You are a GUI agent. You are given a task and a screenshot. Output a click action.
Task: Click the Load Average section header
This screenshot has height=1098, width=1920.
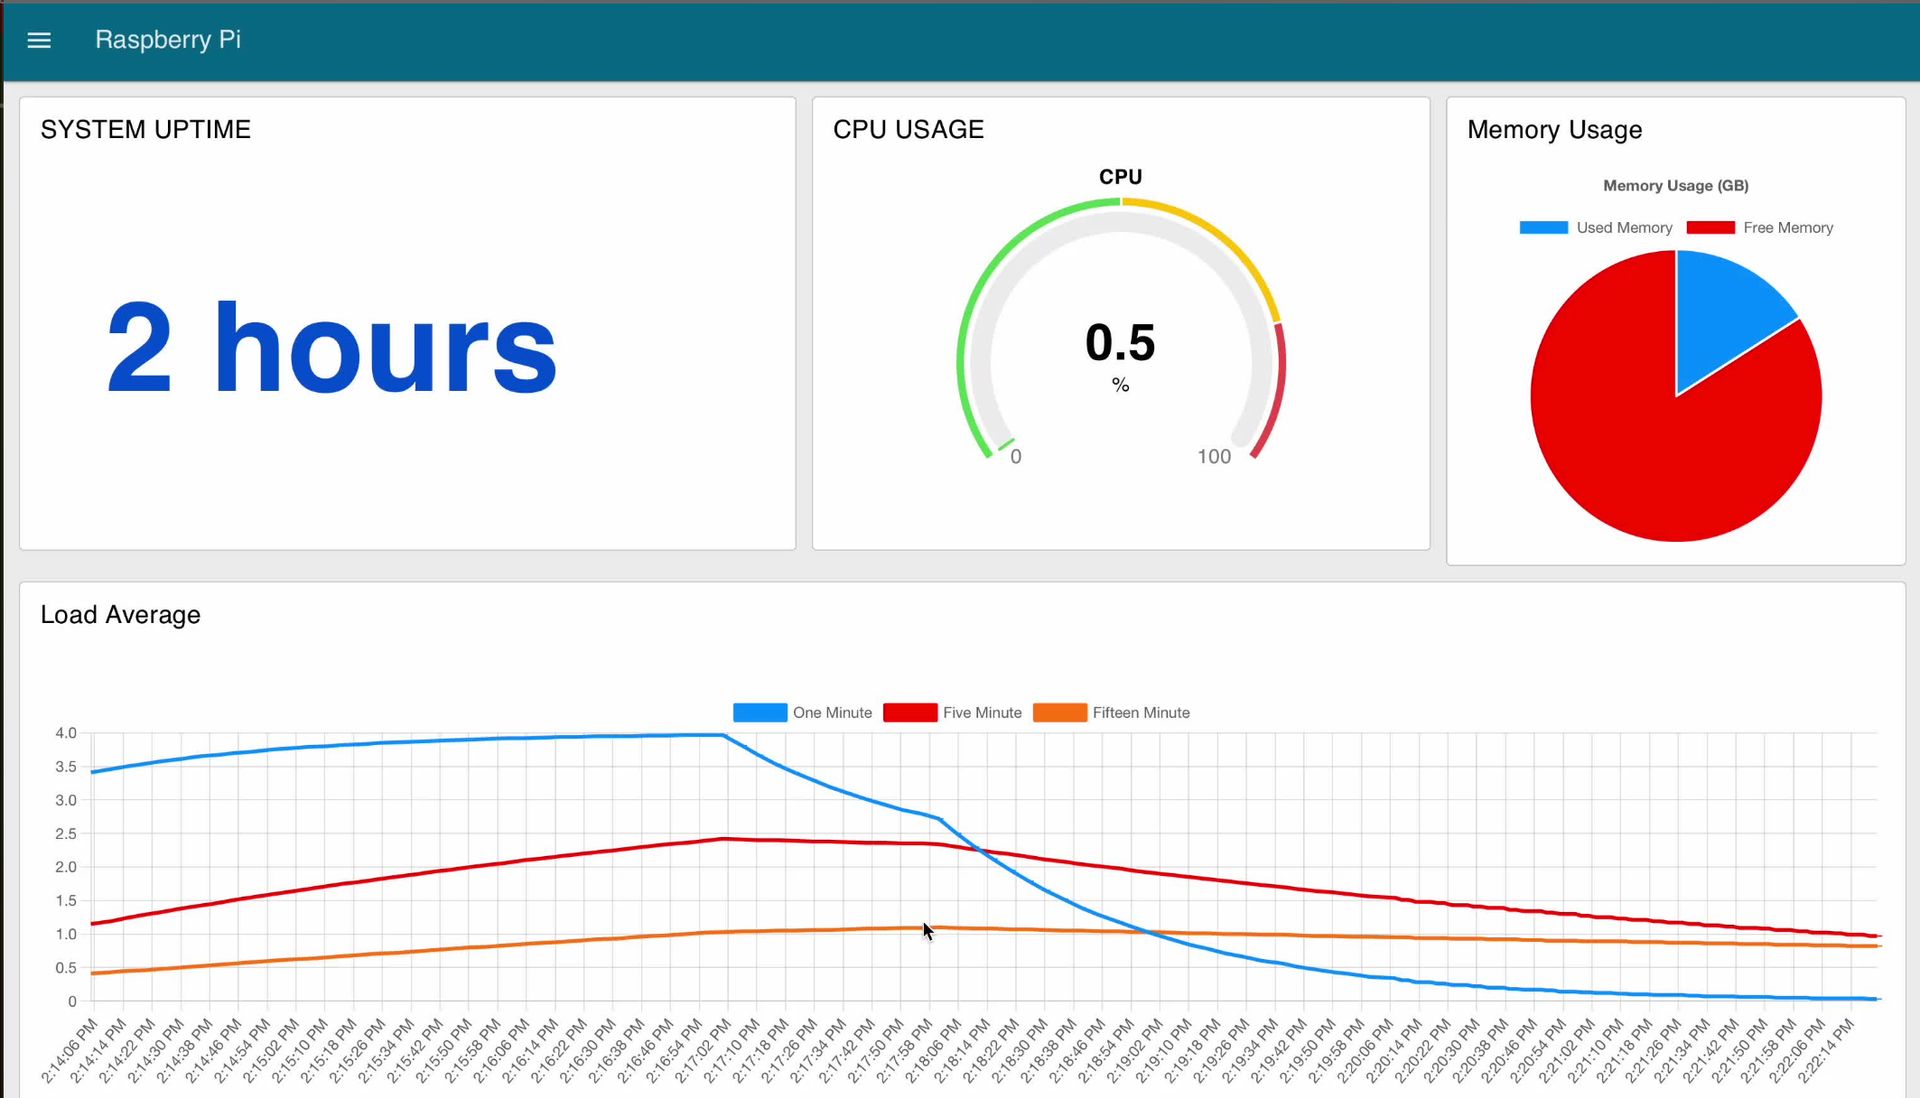pos(120,614)
